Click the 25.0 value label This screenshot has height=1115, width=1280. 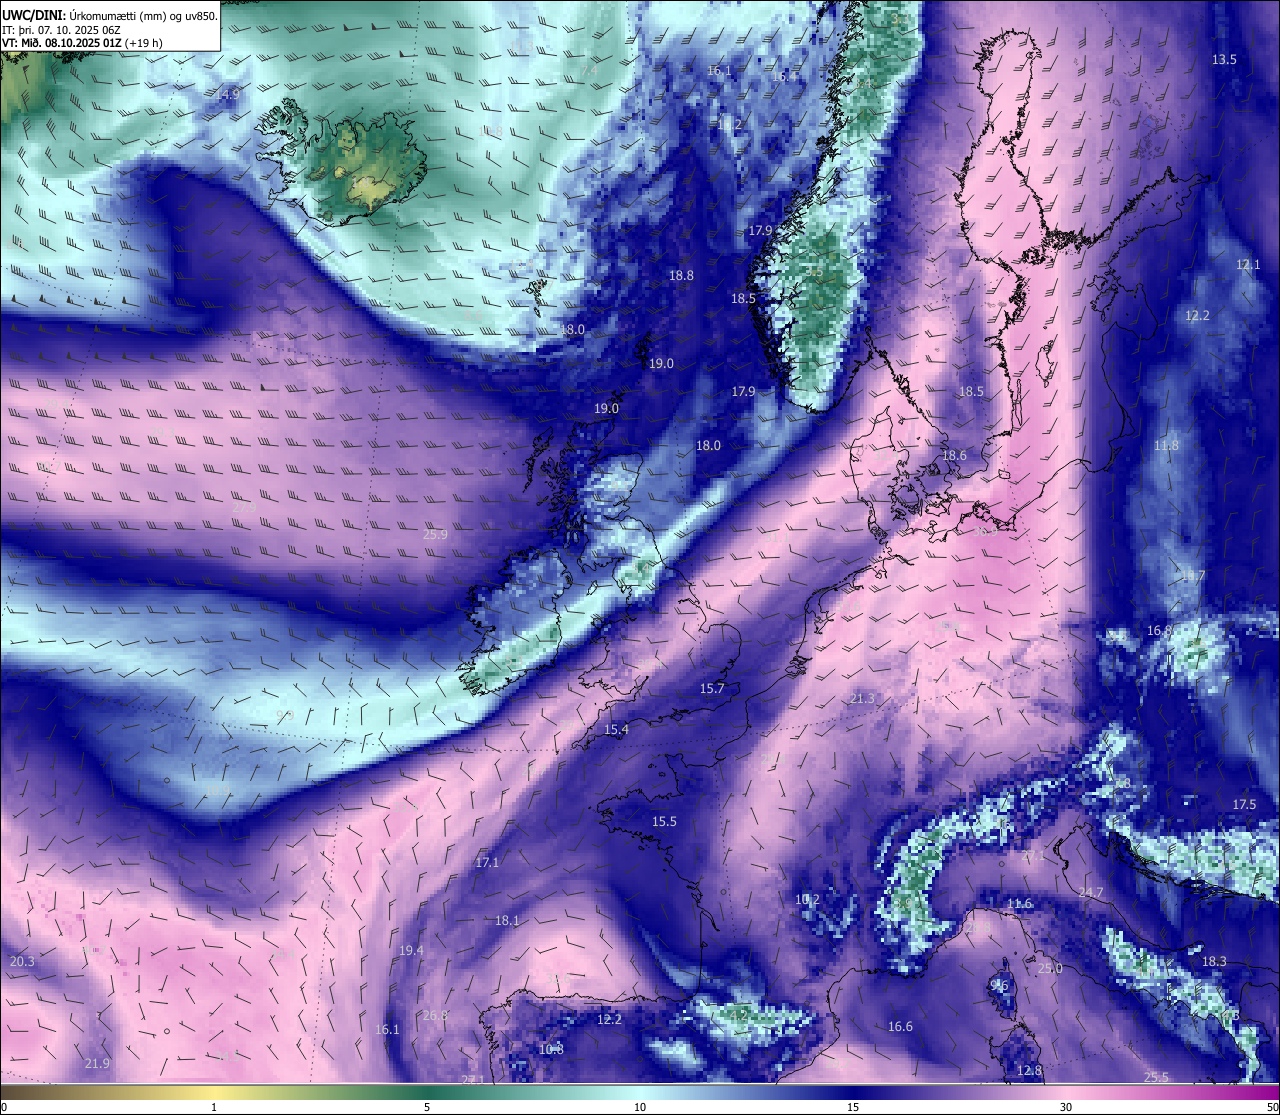1050,969
